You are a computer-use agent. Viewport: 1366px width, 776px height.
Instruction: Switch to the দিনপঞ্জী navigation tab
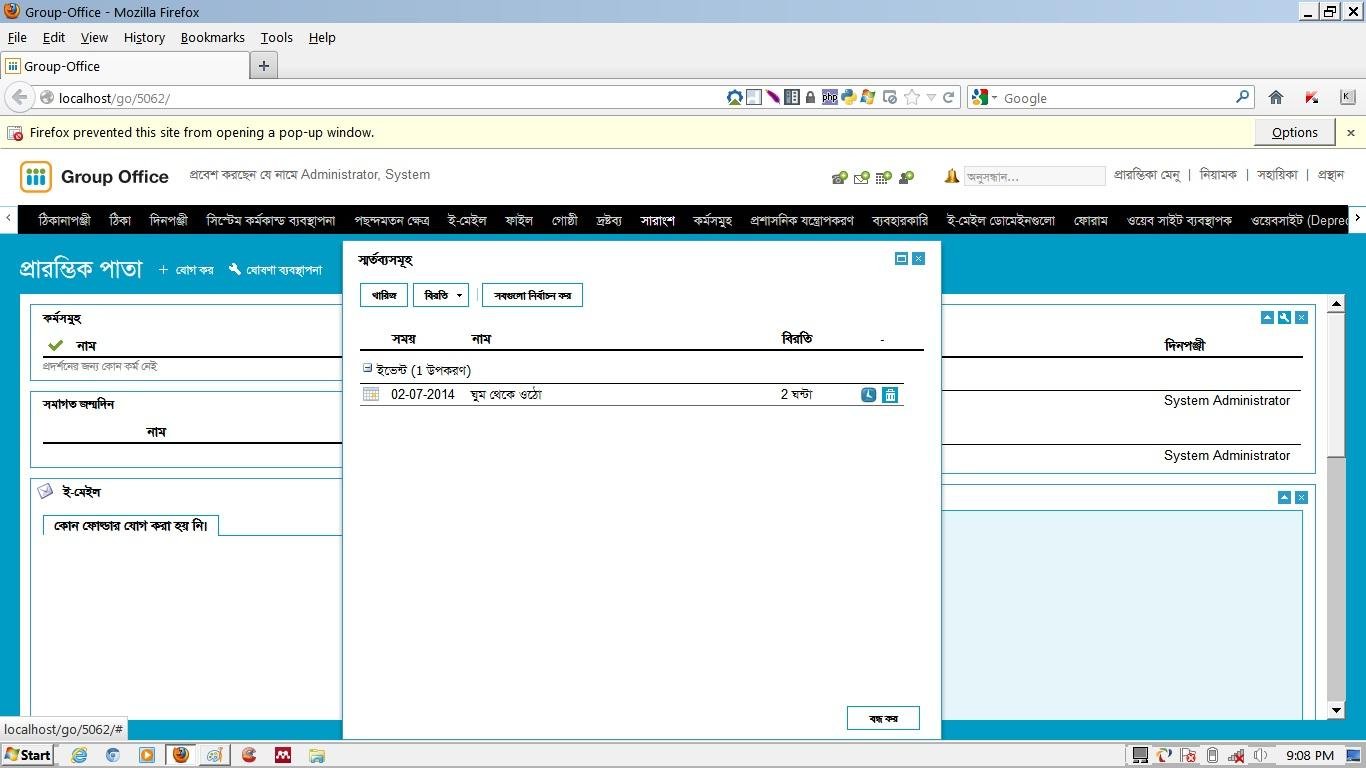click(170, 220)
